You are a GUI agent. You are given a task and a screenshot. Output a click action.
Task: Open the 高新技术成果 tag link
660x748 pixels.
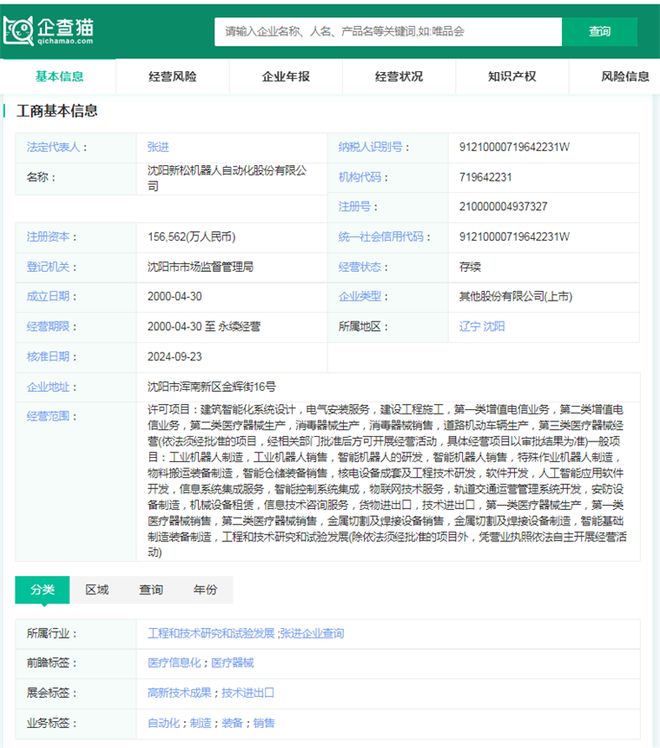(x=179, y=693)
